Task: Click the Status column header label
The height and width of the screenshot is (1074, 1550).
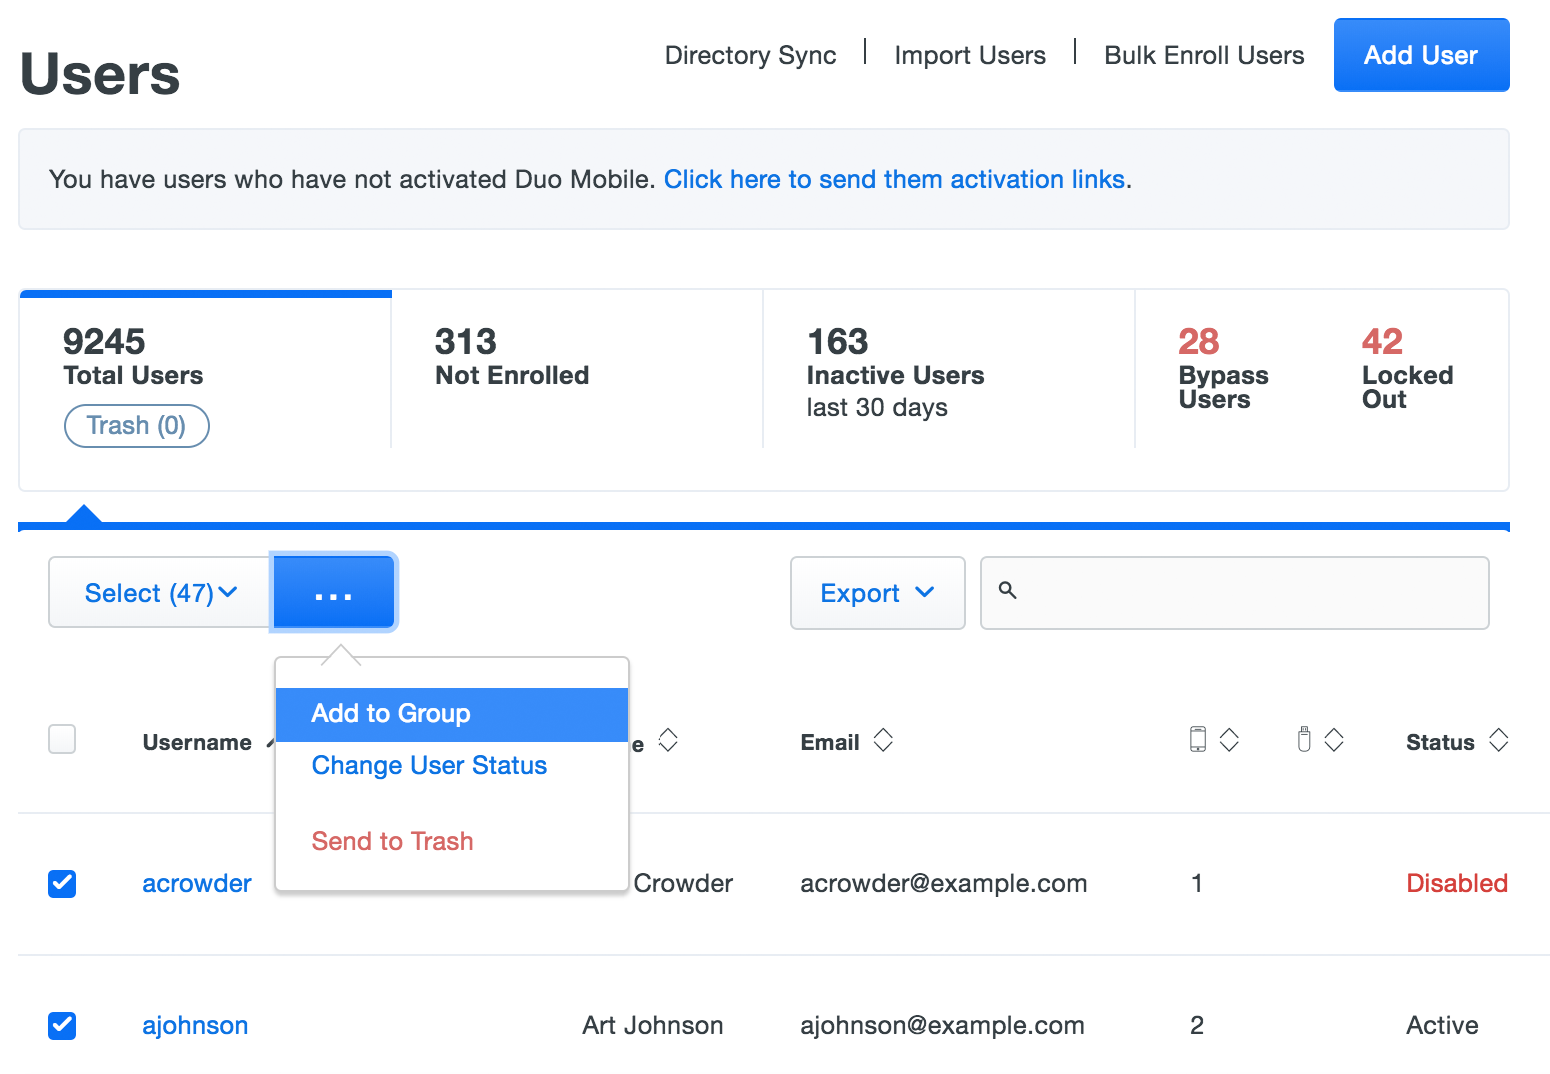Action: pyautogui.click(x=1440, y=742)
